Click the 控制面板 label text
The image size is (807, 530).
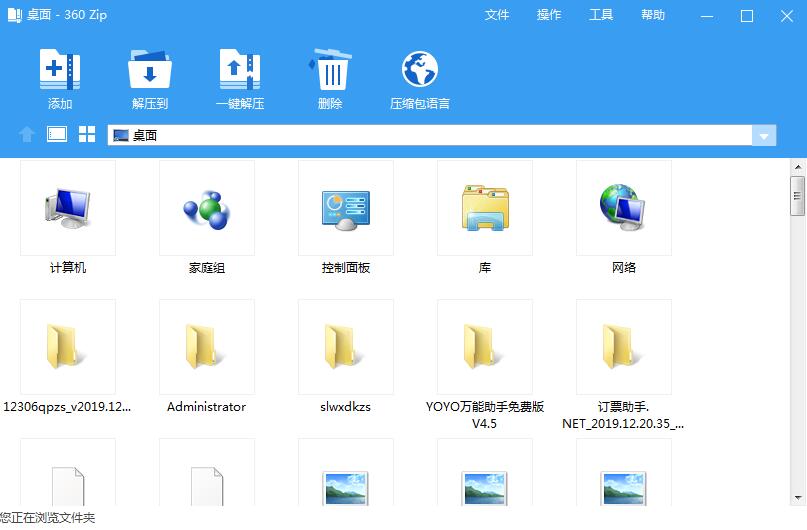tap(346, 268)
